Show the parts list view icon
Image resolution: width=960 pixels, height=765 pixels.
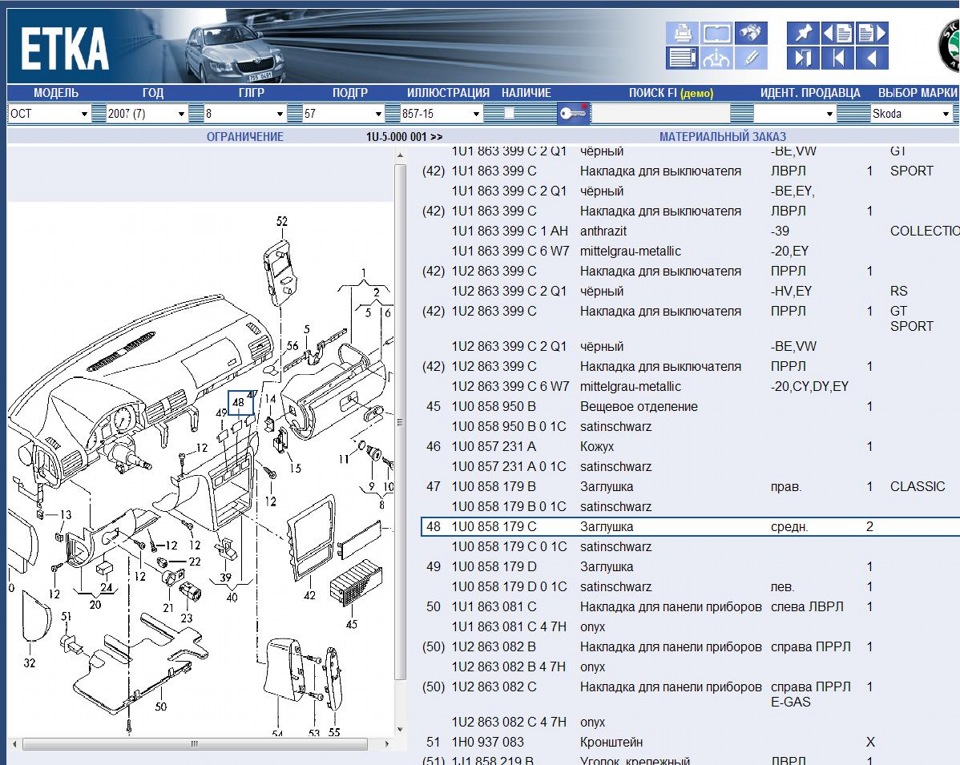682,58
